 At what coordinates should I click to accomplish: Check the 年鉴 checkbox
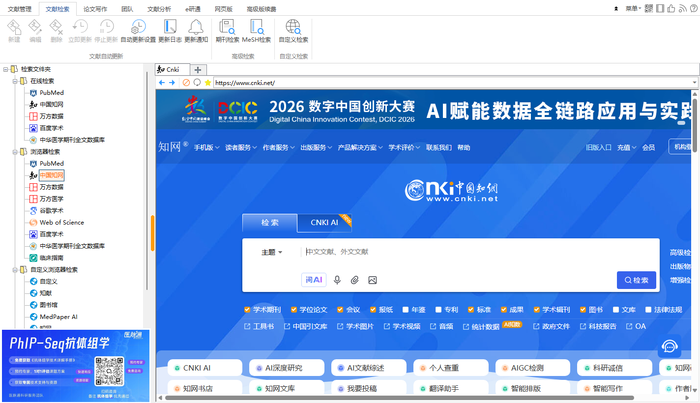tap(405, 309)
